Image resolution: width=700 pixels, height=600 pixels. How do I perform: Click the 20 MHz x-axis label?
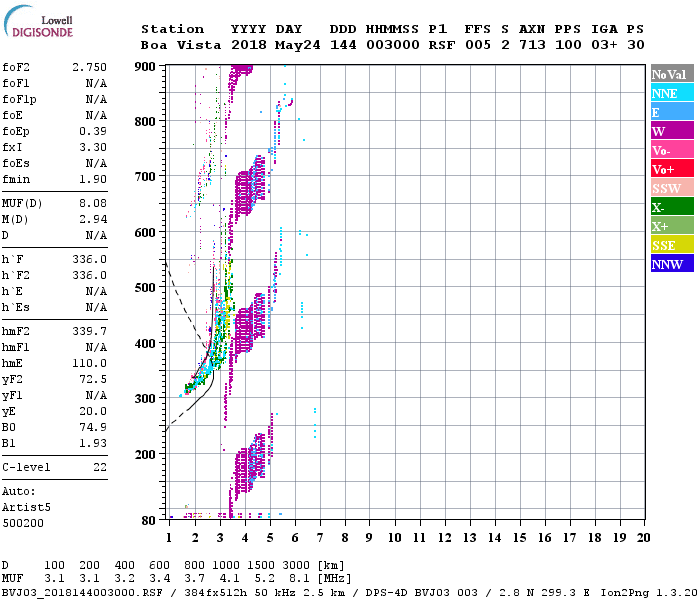tap(643, 538)
